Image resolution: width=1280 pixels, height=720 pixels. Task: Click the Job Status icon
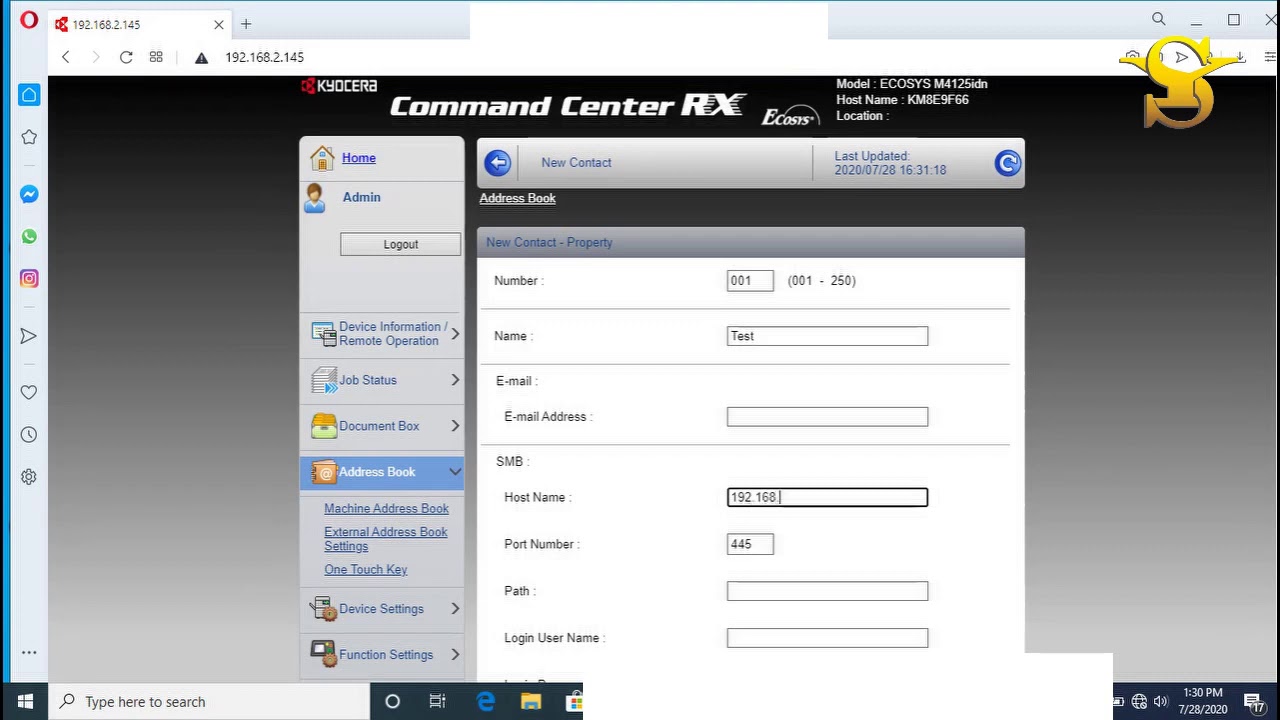click(x=323, y=380)
